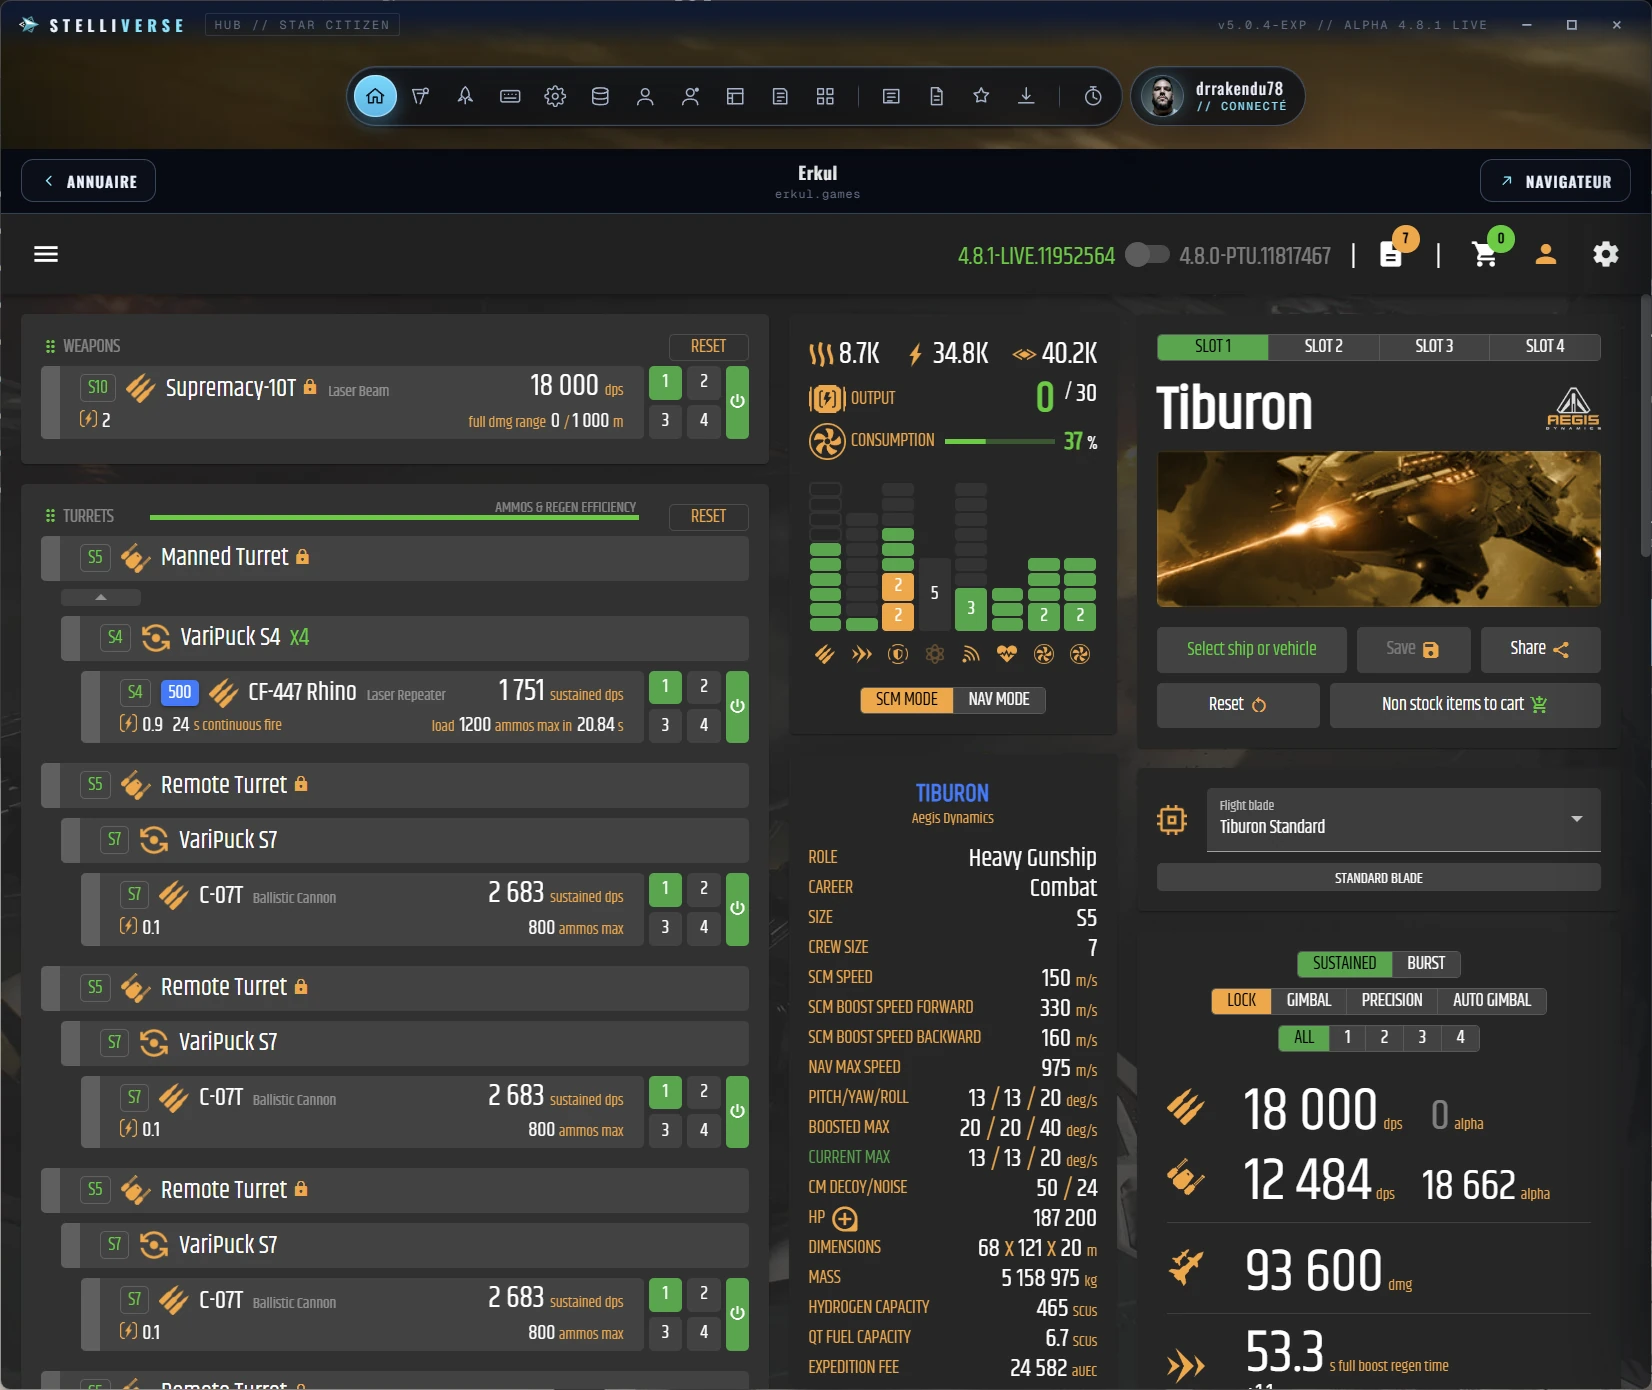The width and height of the screenshot is (1652, 1390).
Task: Click the Tiburon ship image
Action: click(1379, 529)
